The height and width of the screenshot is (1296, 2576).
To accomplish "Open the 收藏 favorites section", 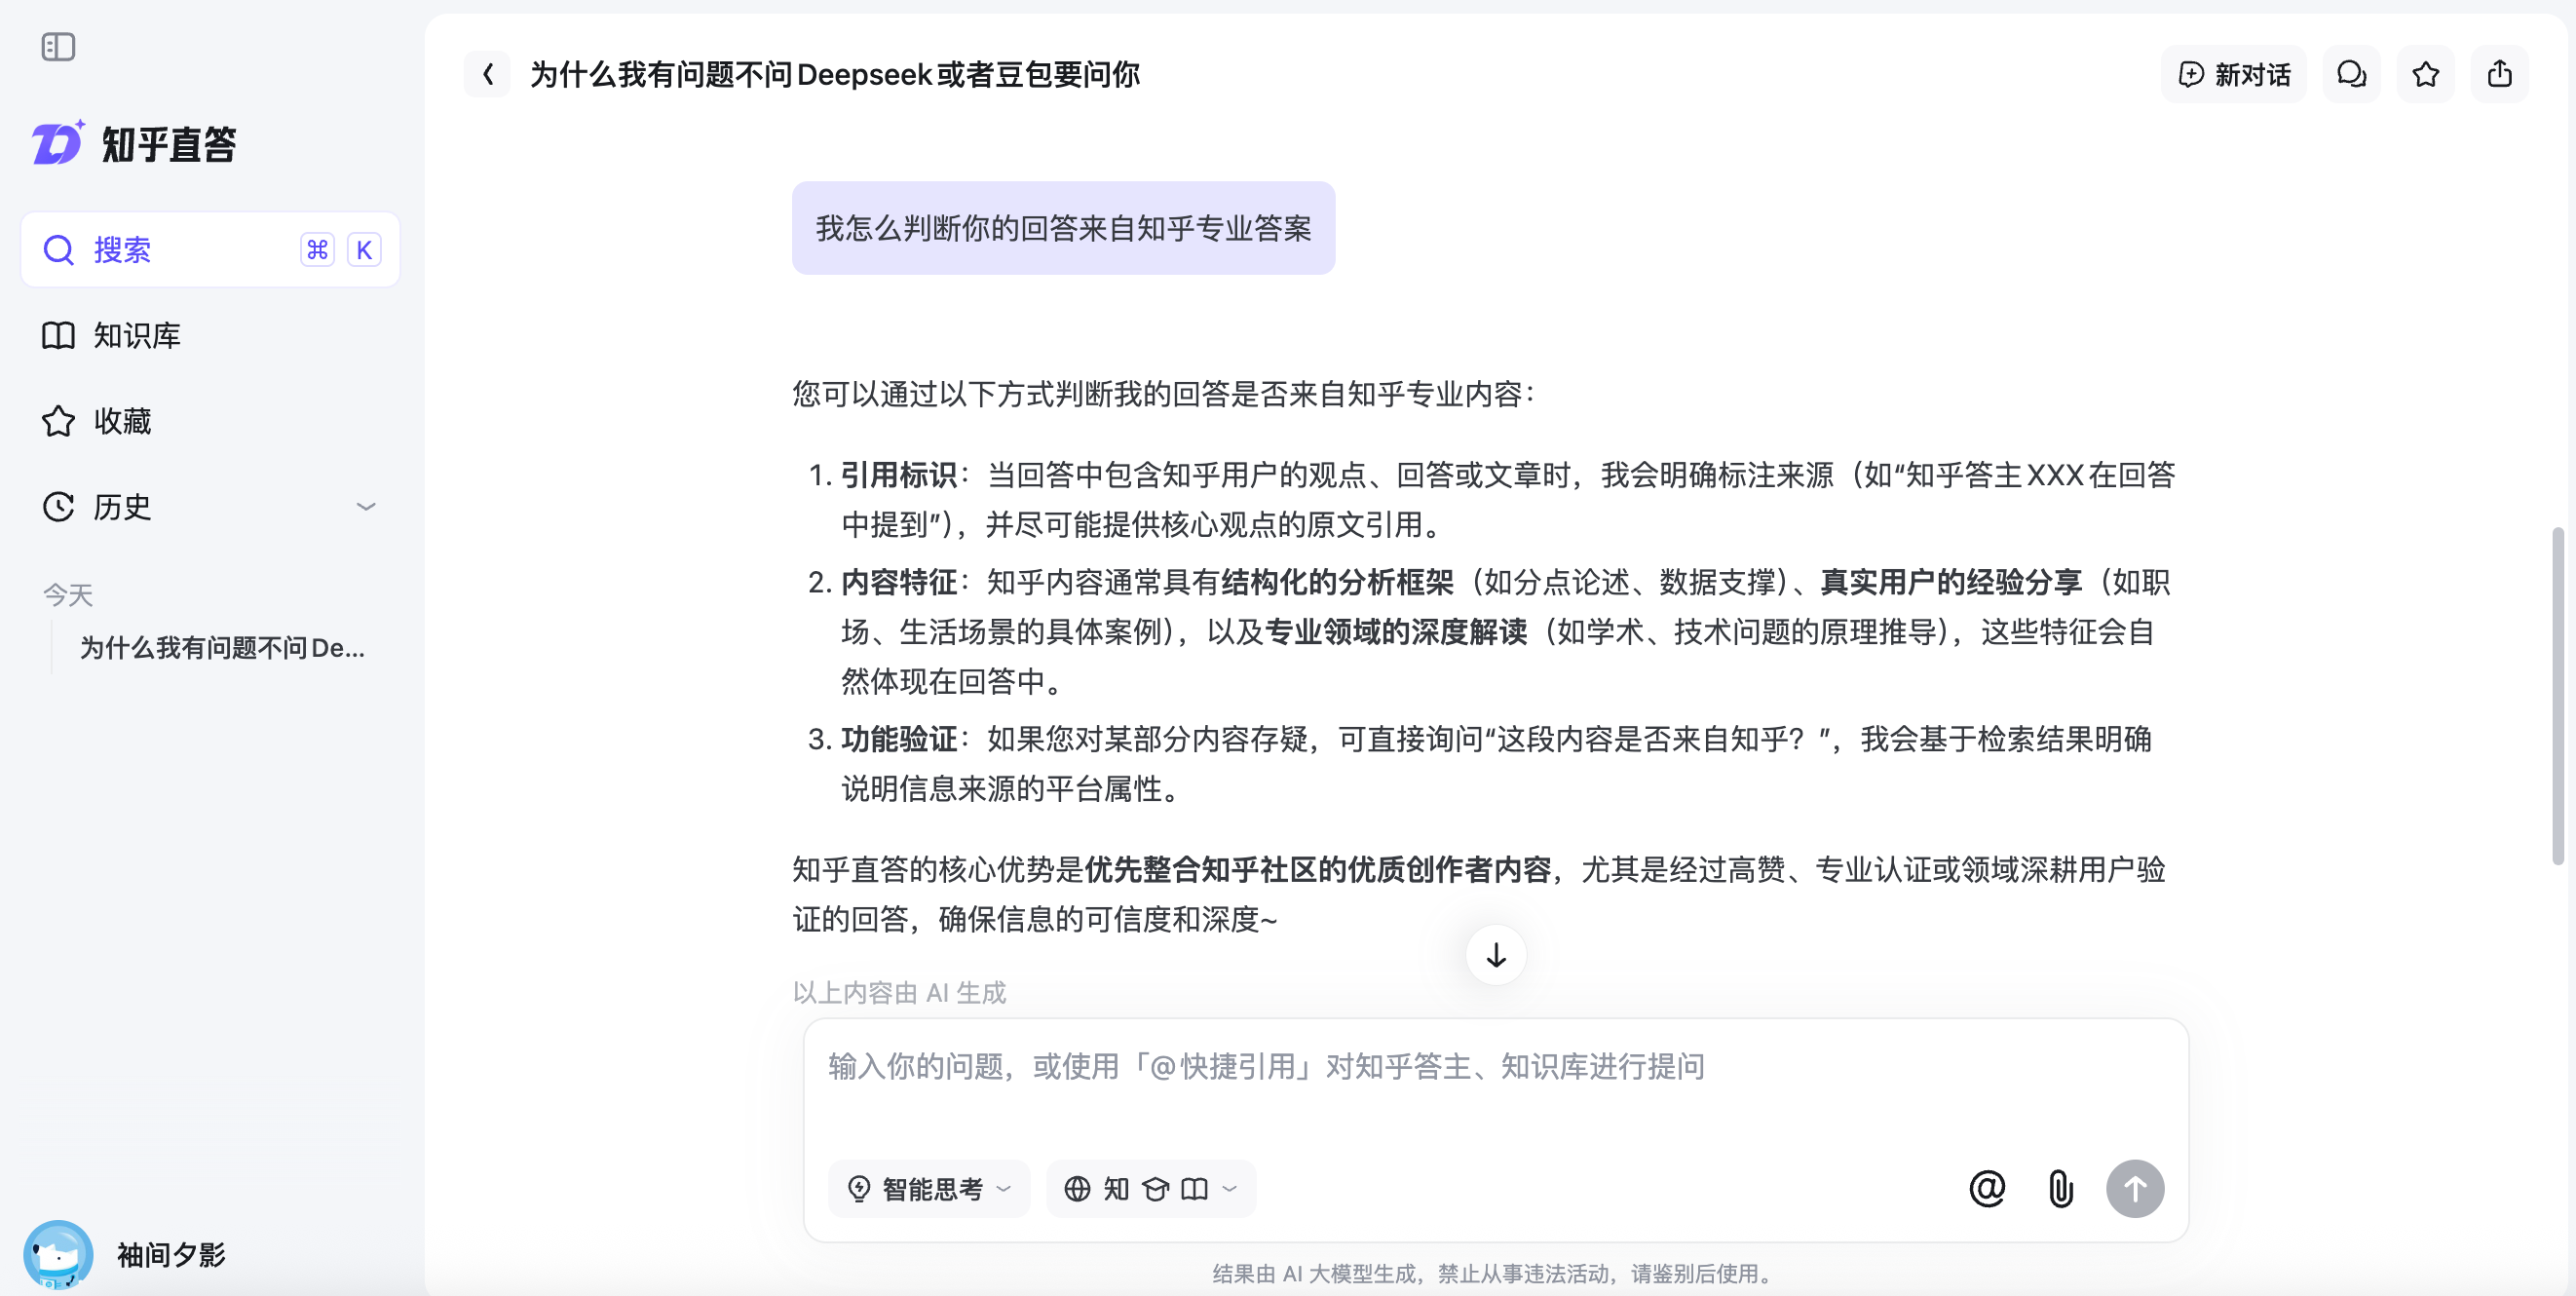I will 122,421.
